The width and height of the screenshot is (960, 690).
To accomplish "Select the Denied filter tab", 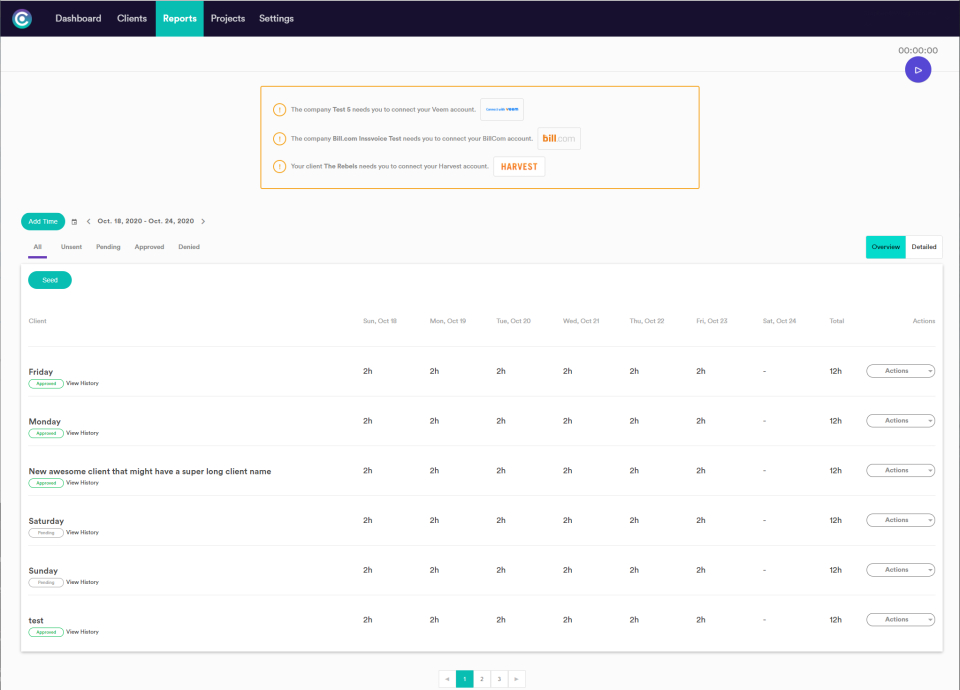I will pos(189,246).
